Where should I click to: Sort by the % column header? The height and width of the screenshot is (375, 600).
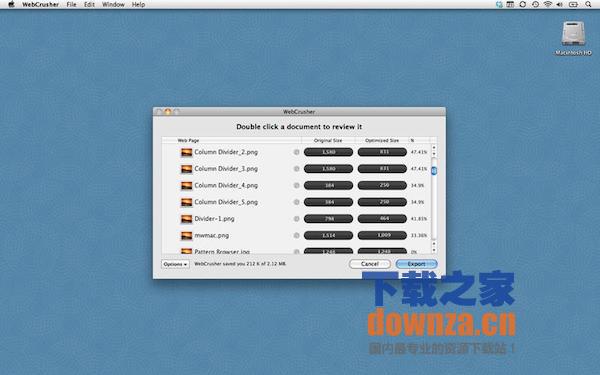(419, 140)
